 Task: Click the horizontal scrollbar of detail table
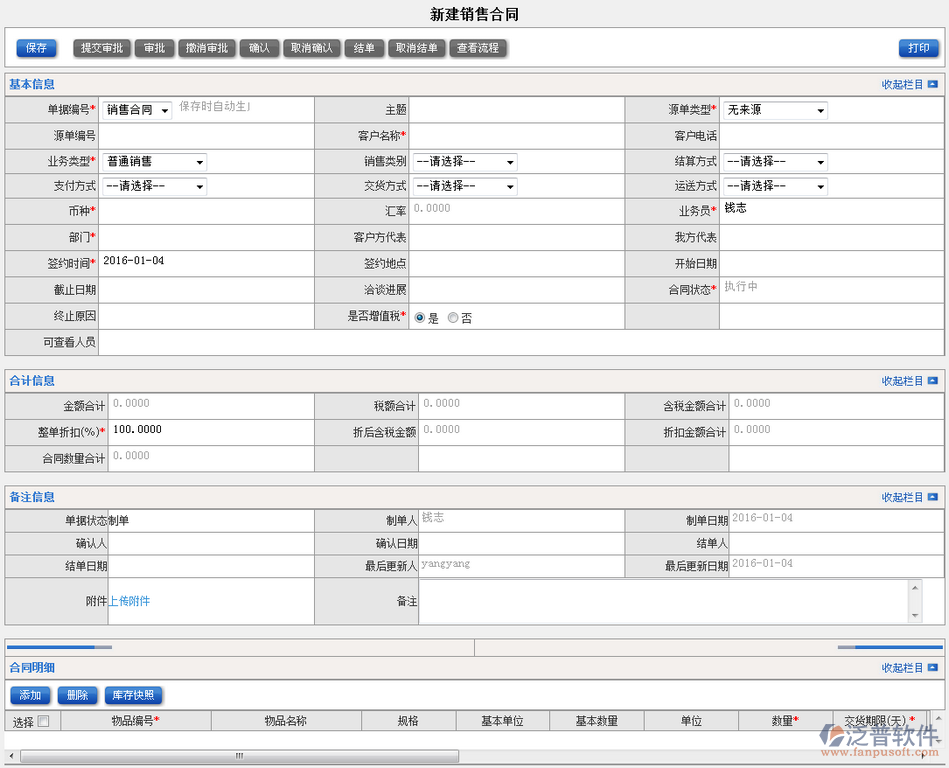coord(238,756)
